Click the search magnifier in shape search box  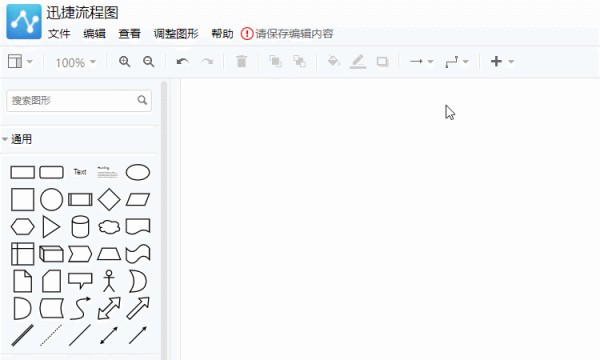[142, 100]
